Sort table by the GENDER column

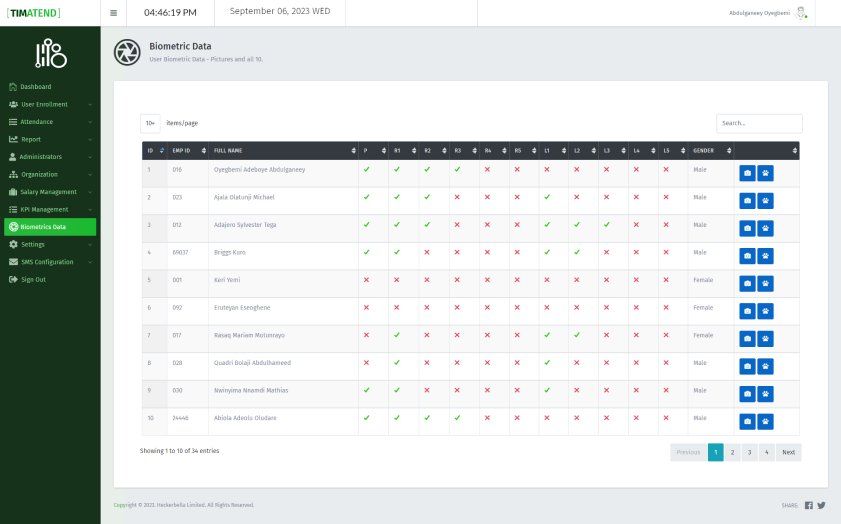pos(710,151)
